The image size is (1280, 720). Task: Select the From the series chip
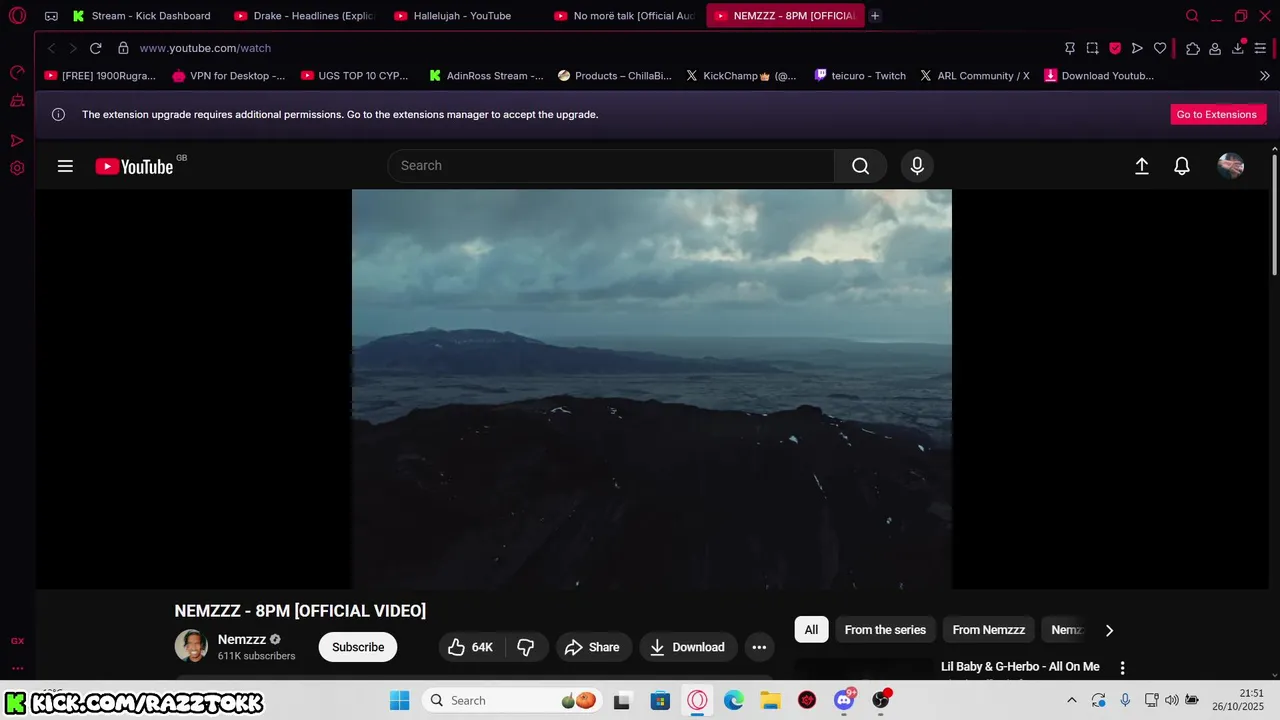coord(885,630)
